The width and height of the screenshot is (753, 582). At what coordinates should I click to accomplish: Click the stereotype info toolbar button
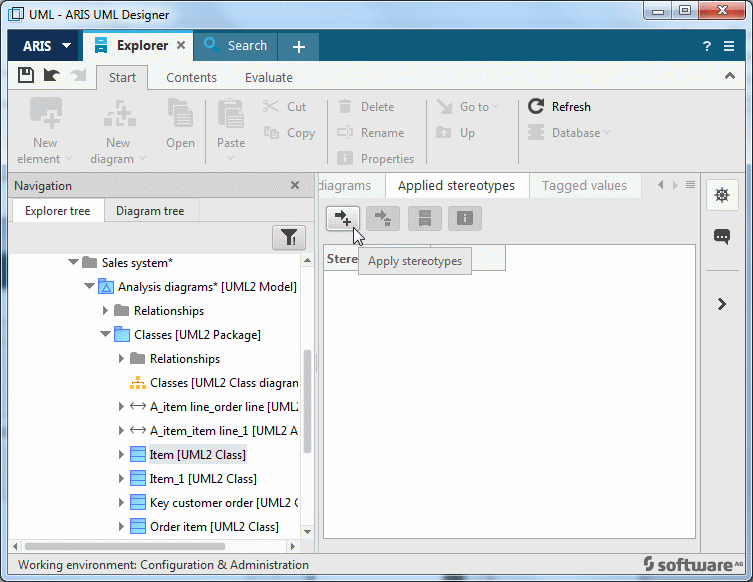465,218
